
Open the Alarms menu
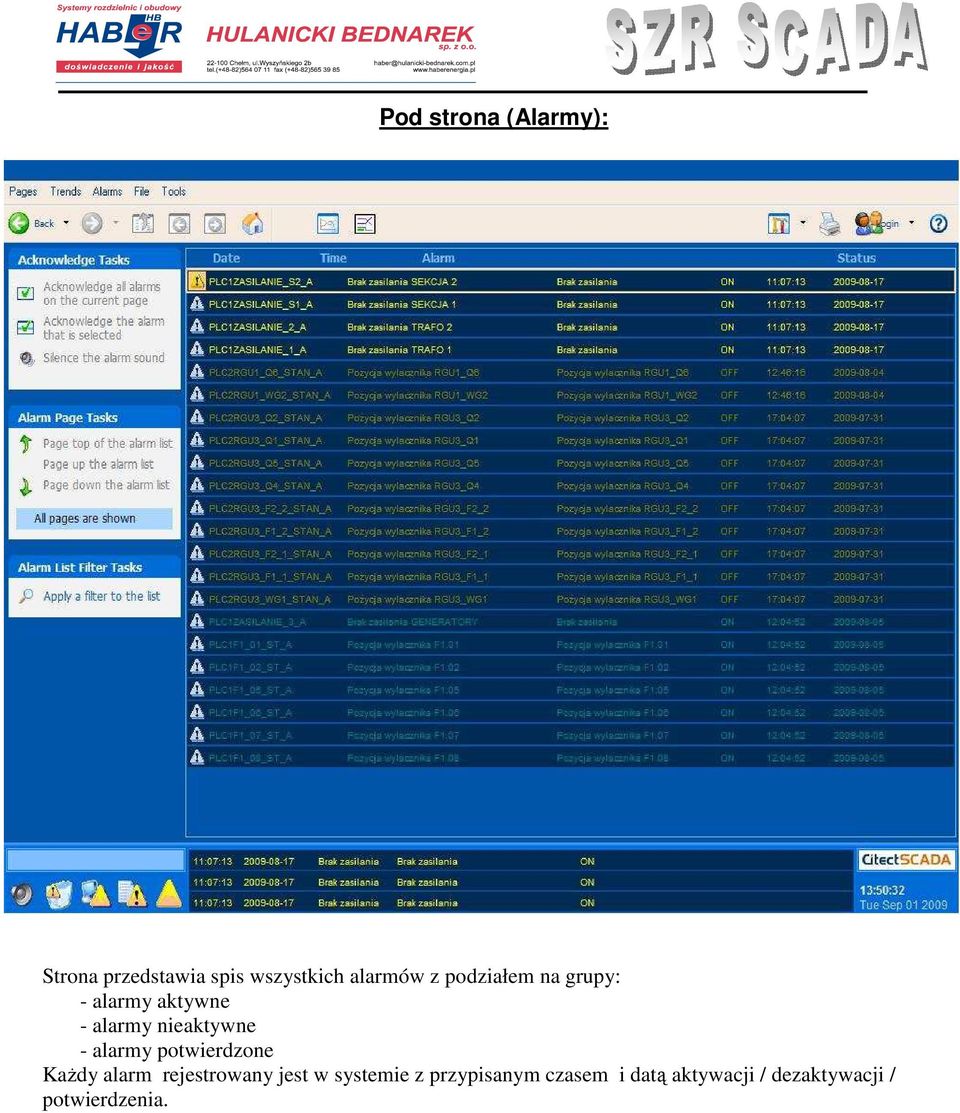[x=107, y=192]
